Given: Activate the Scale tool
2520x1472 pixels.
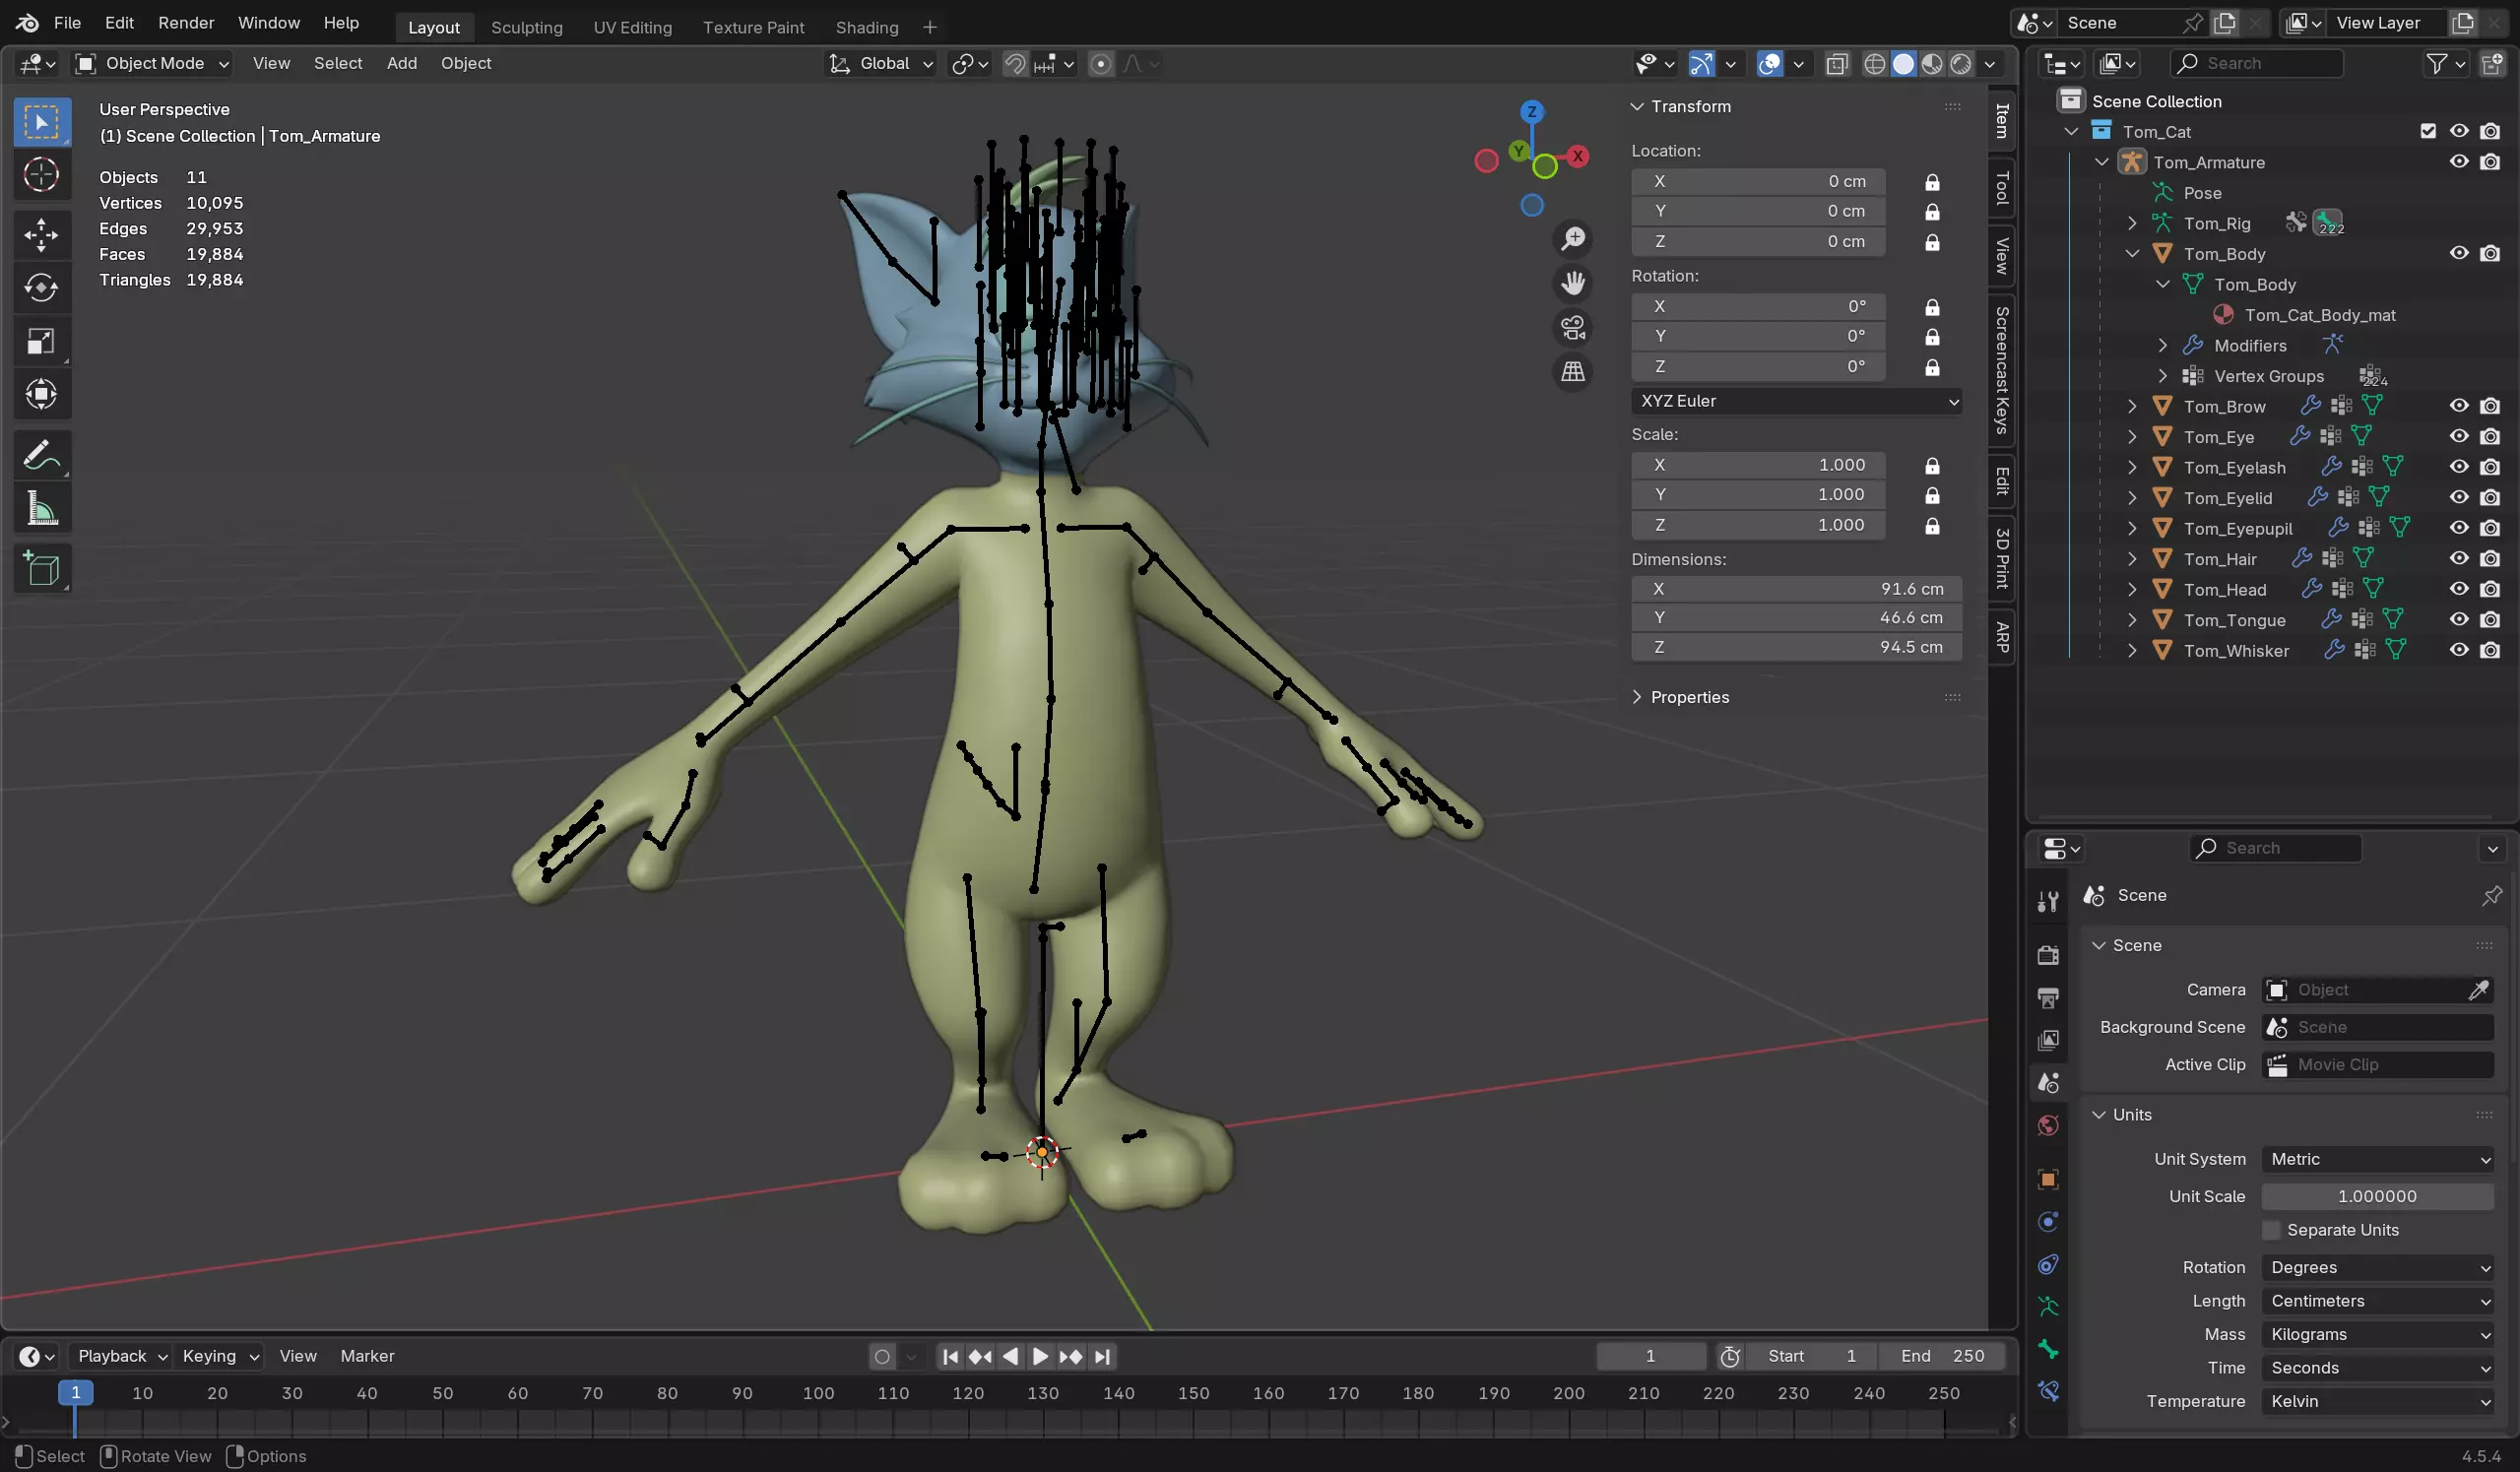Looking at the screenshot, I should point(41,341).
